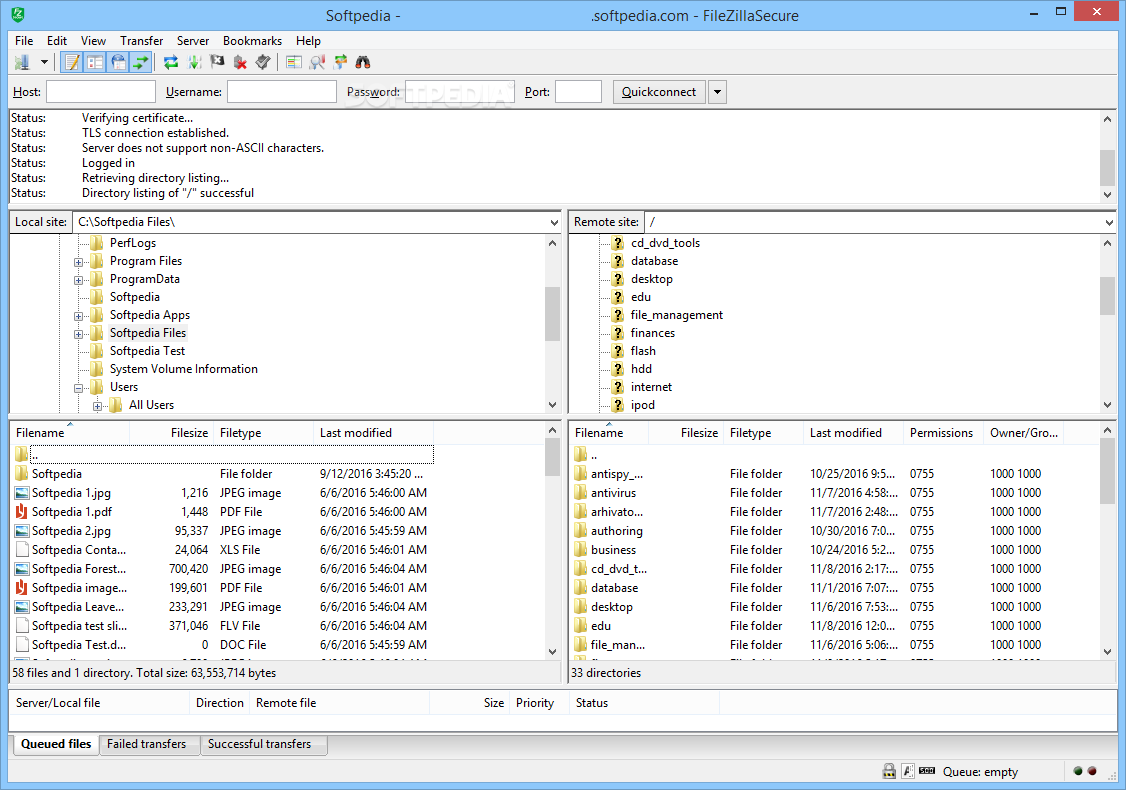
Task: Open the Site Manager dropdown arrow
Action: (x=44, y=62)
